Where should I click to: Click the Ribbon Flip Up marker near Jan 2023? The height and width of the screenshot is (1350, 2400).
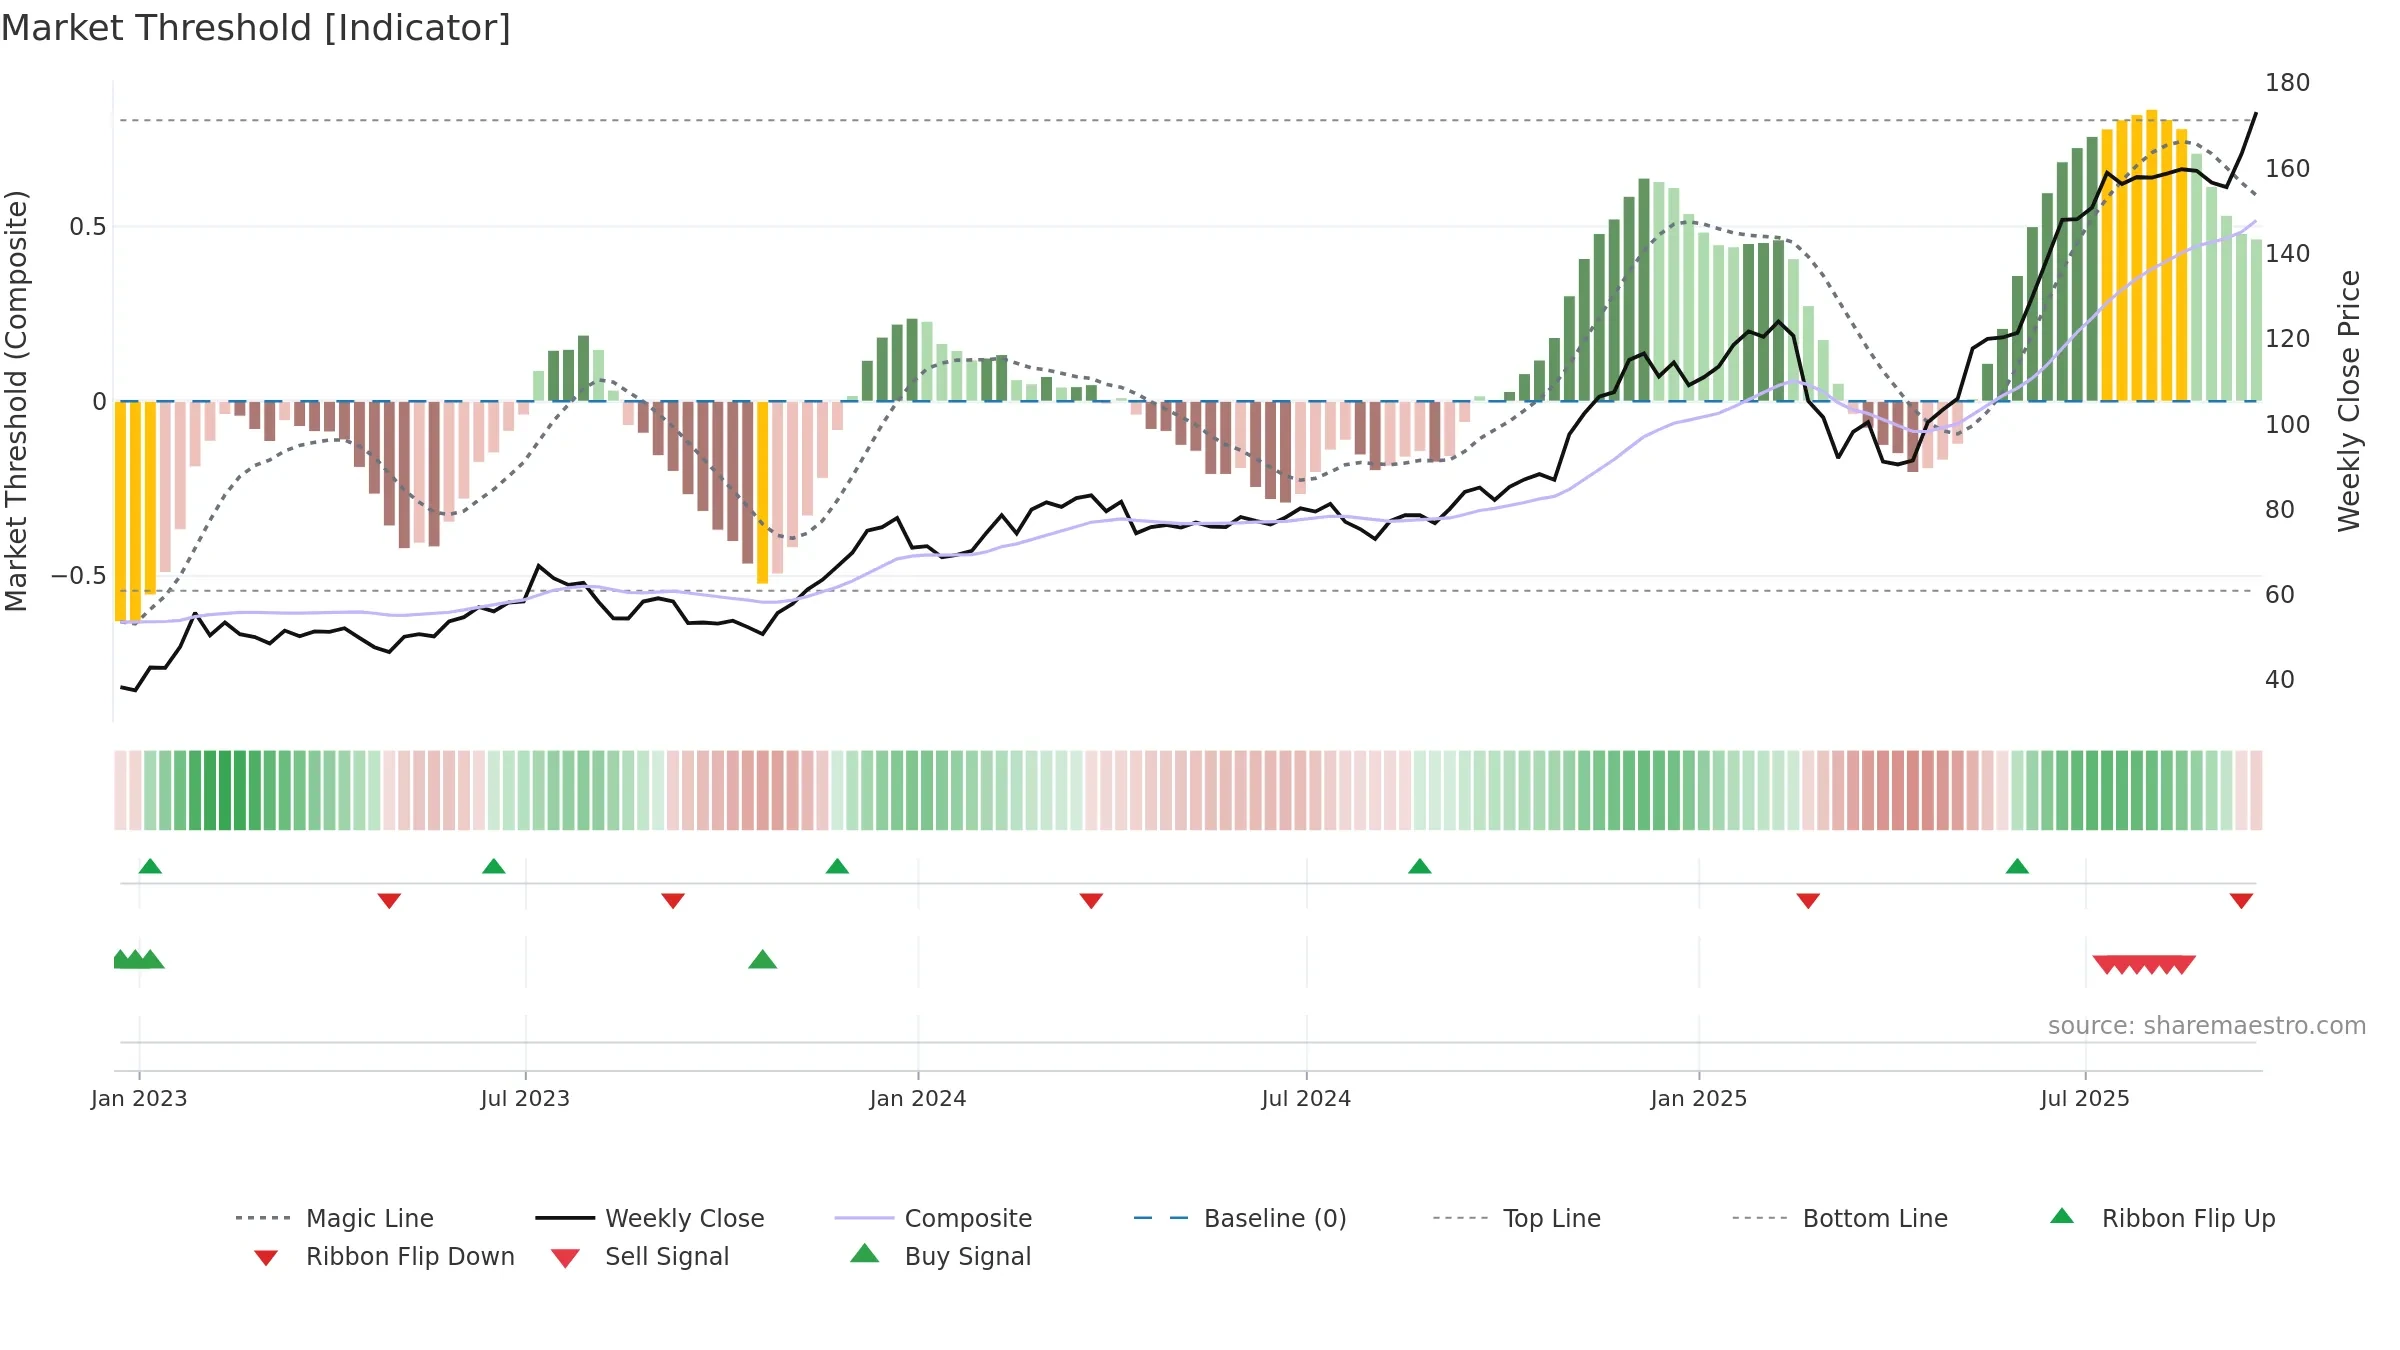click(x=150, y=866)
